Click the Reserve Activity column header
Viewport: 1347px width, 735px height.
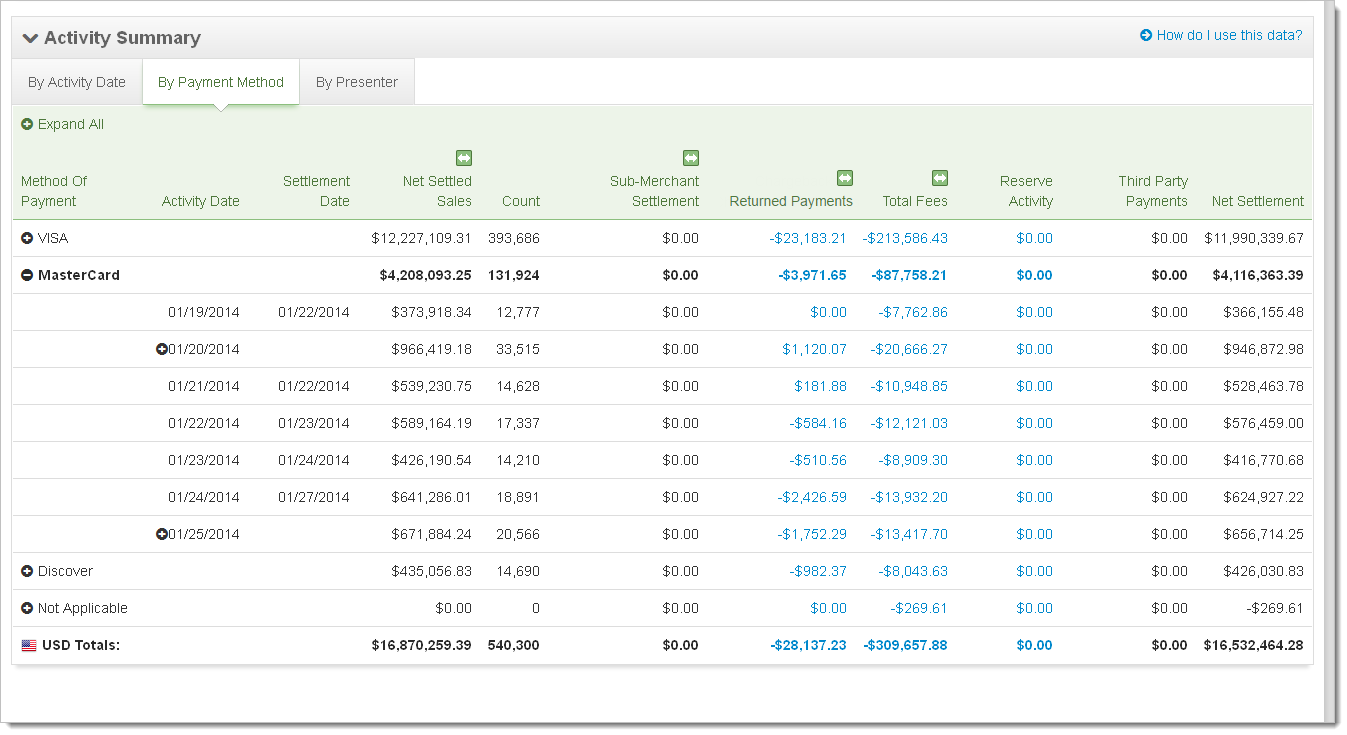(x=1026, y=191)
